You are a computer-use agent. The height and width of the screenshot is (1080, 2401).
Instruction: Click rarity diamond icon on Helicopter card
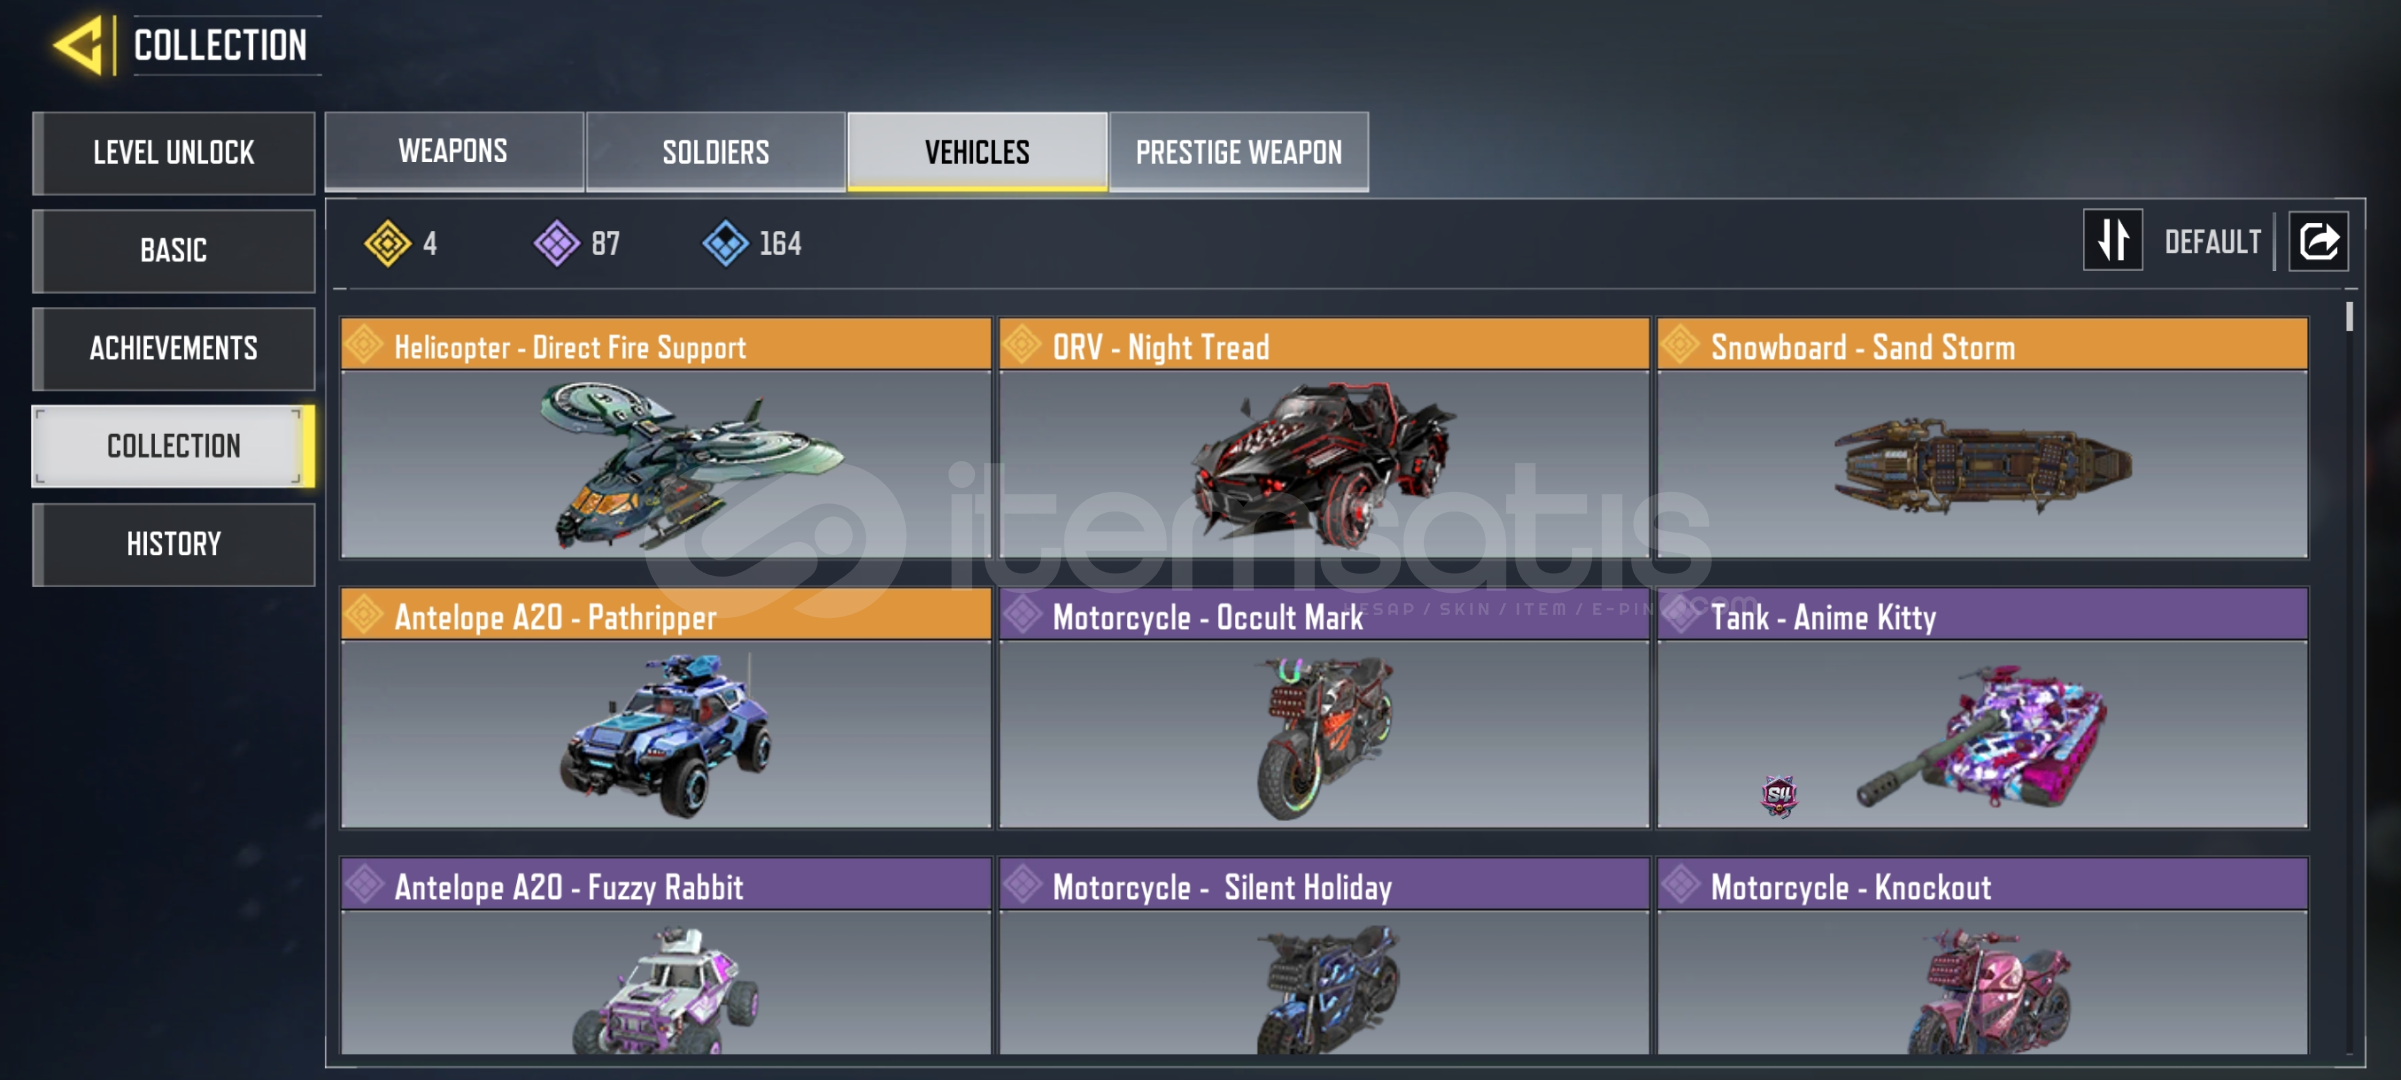point(364,345)
